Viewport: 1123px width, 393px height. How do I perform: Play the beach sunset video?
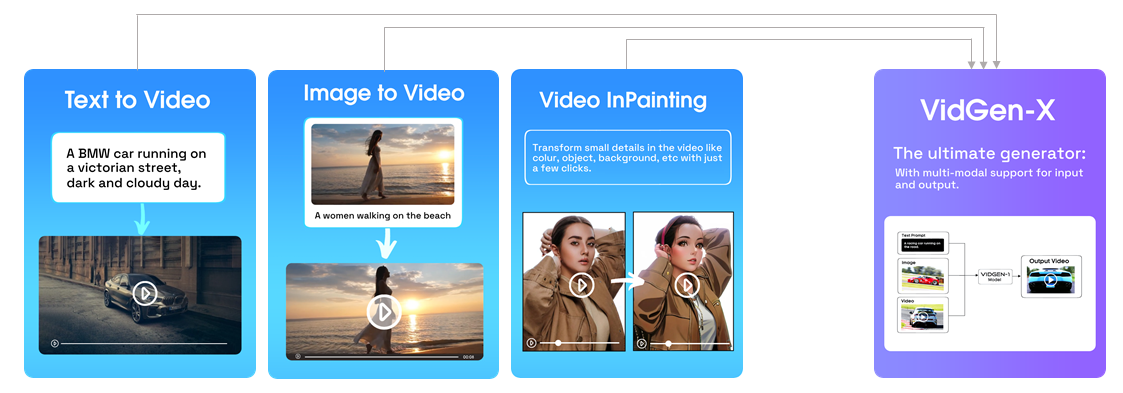(385, 311)
